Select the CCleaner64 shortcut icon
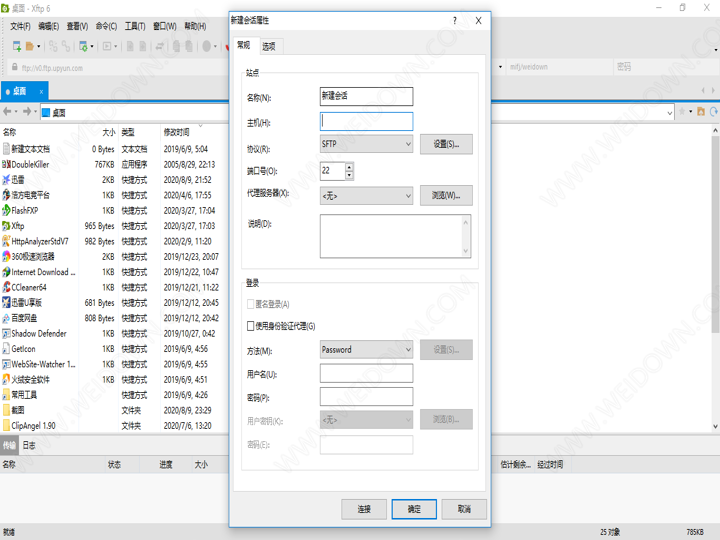Viewport: 720px width, 540px height. pos(6,287)
